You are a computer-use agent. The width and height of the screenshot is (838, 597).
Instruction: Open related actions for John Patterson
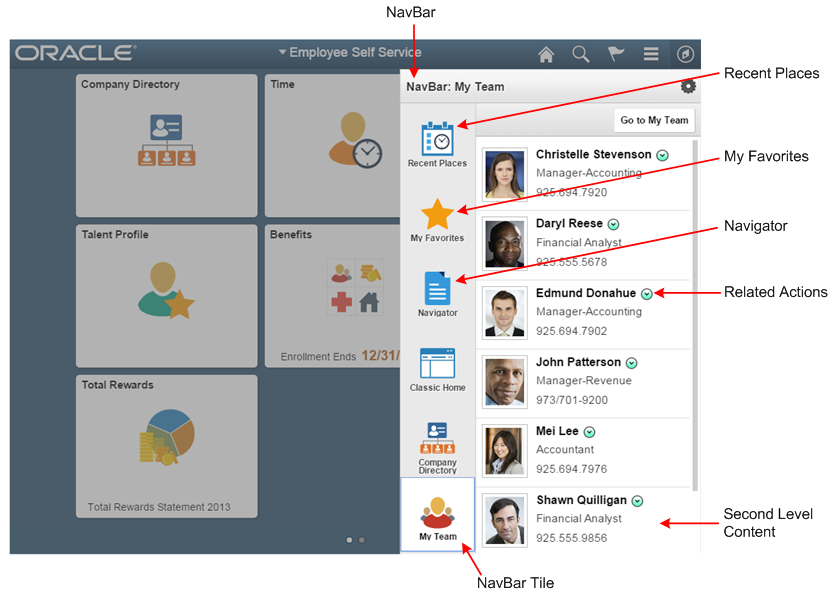click(x=631, y=363)
